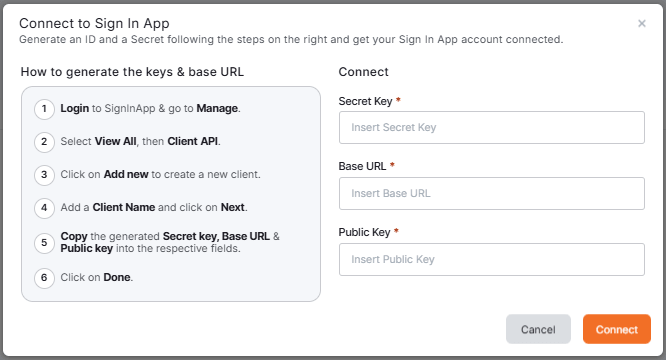The image size is (666, 360).
Task: Click the 'Base URL' field label
Action: click(362, 166)
